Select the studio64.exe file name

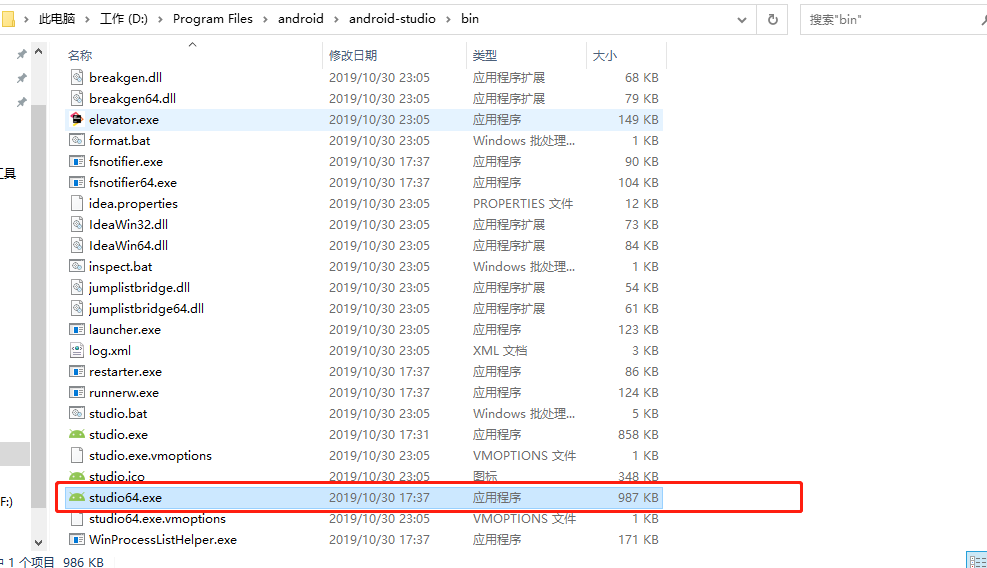[x=125, y=497]
